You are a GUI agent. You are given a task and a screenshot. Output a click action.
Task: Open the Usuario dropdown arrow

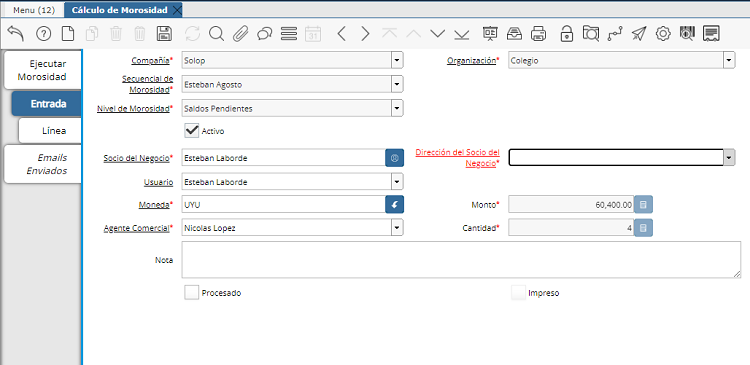[x=397, y=182]
